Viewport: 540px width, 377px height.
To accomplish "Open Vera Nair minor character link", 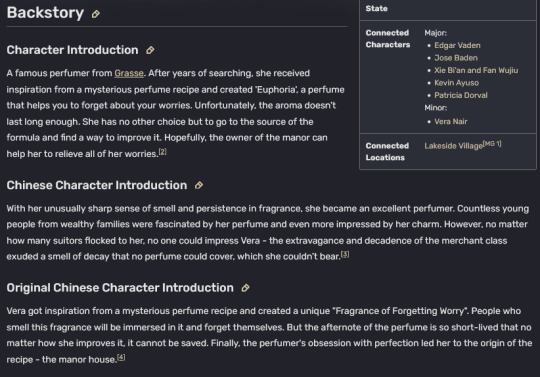I will 450,122.
